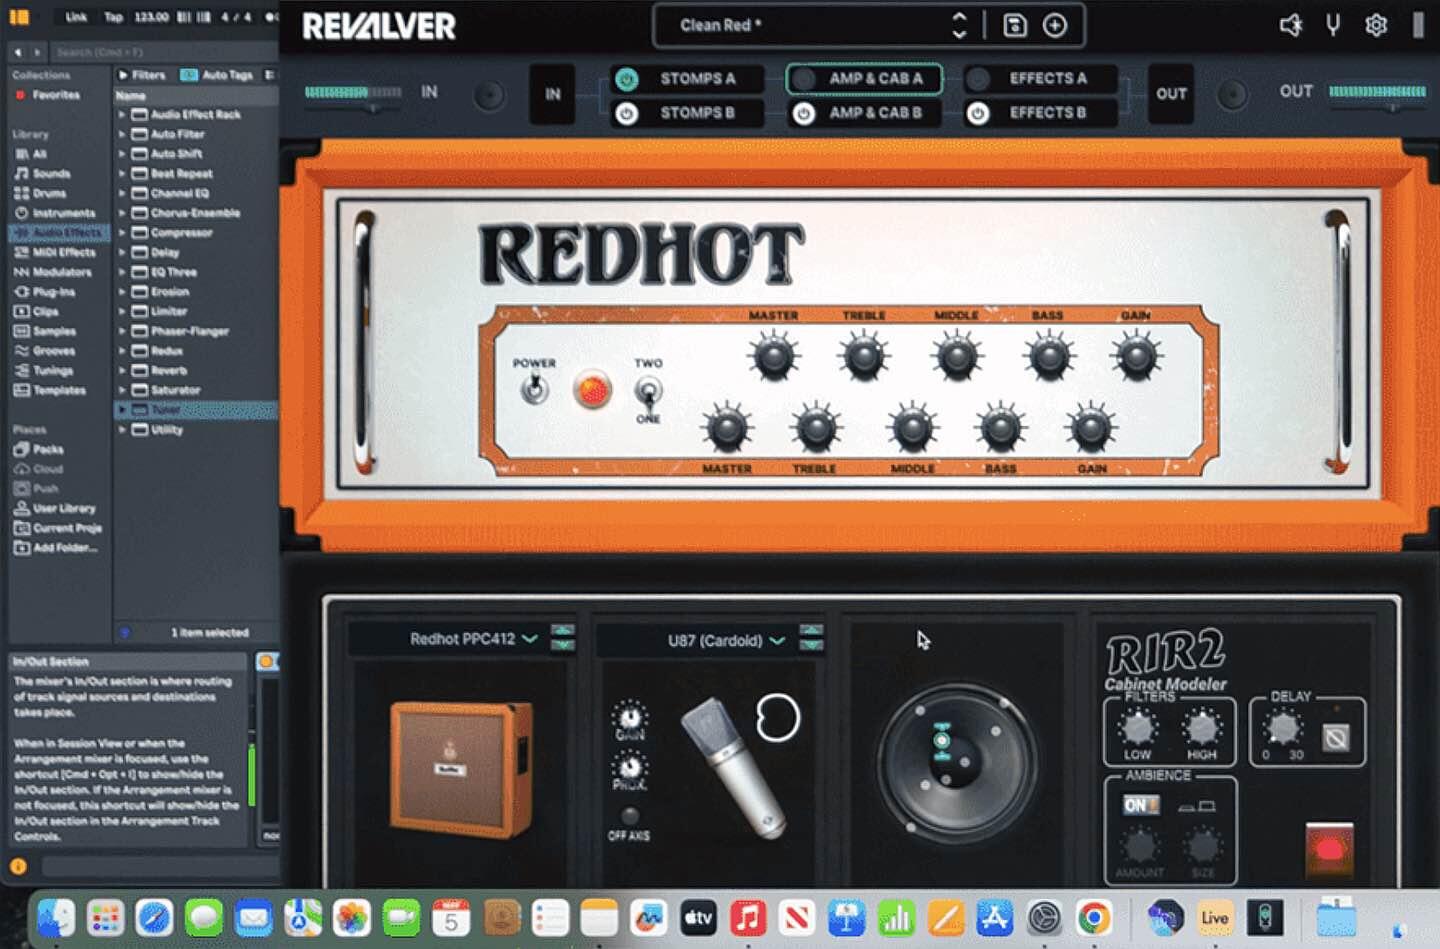The height and width of the screenshot is (949, 1440).
Task: Click the cardioid polar pattern icon
Action: click(777, 717)
